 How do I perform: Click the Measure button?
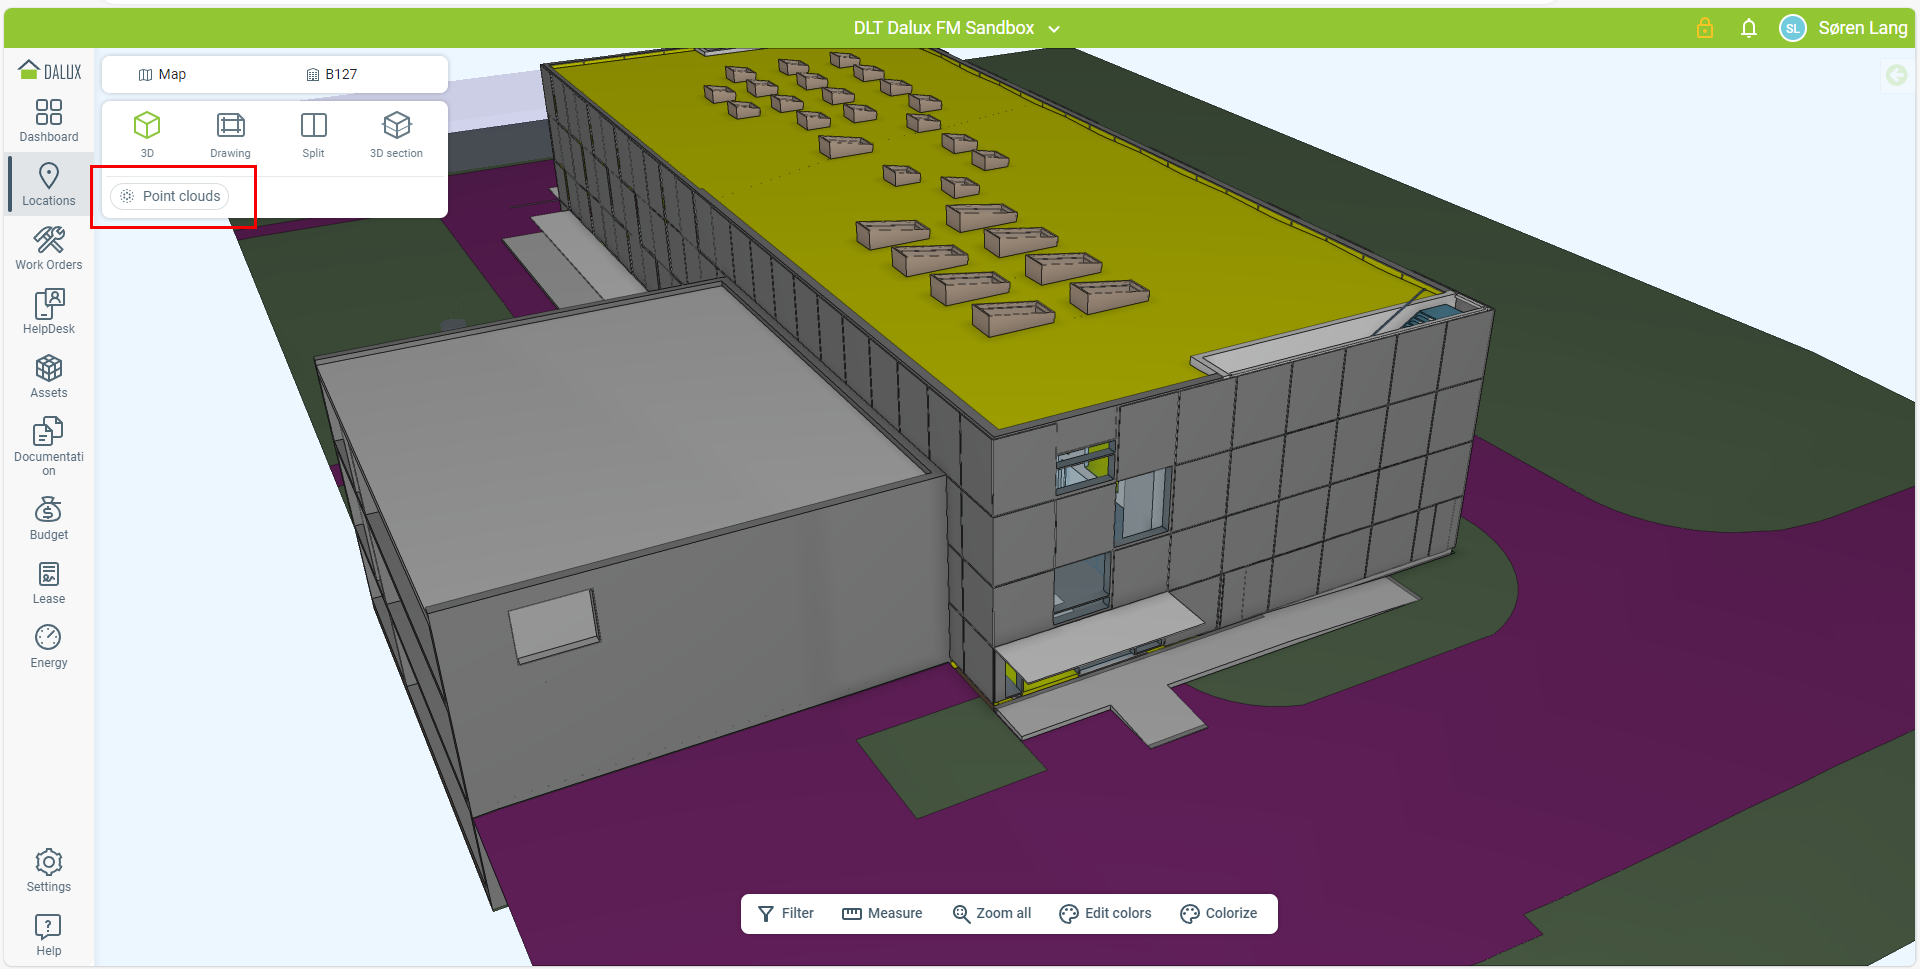tap(882, 913)
